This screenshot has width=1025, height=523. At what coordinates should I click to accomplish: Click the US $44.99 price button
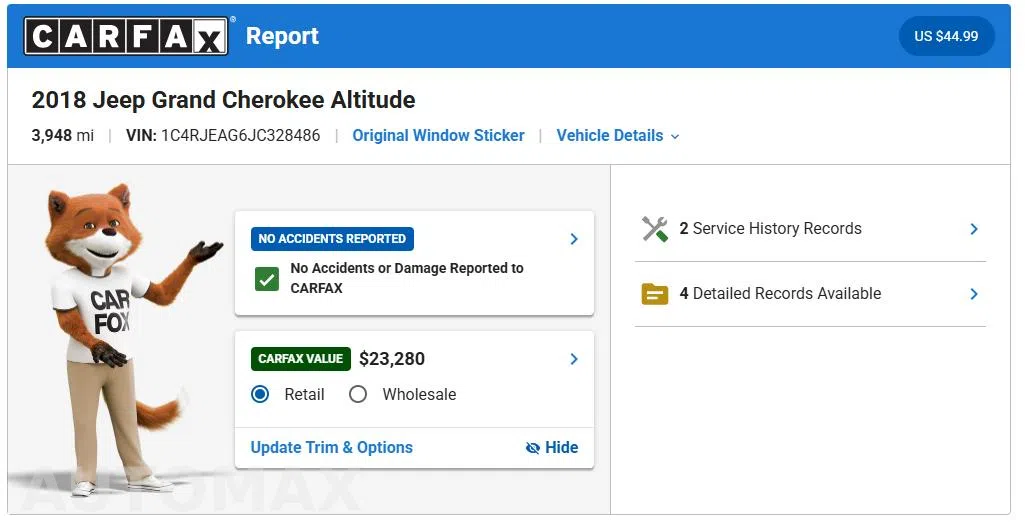pos(947,36)
